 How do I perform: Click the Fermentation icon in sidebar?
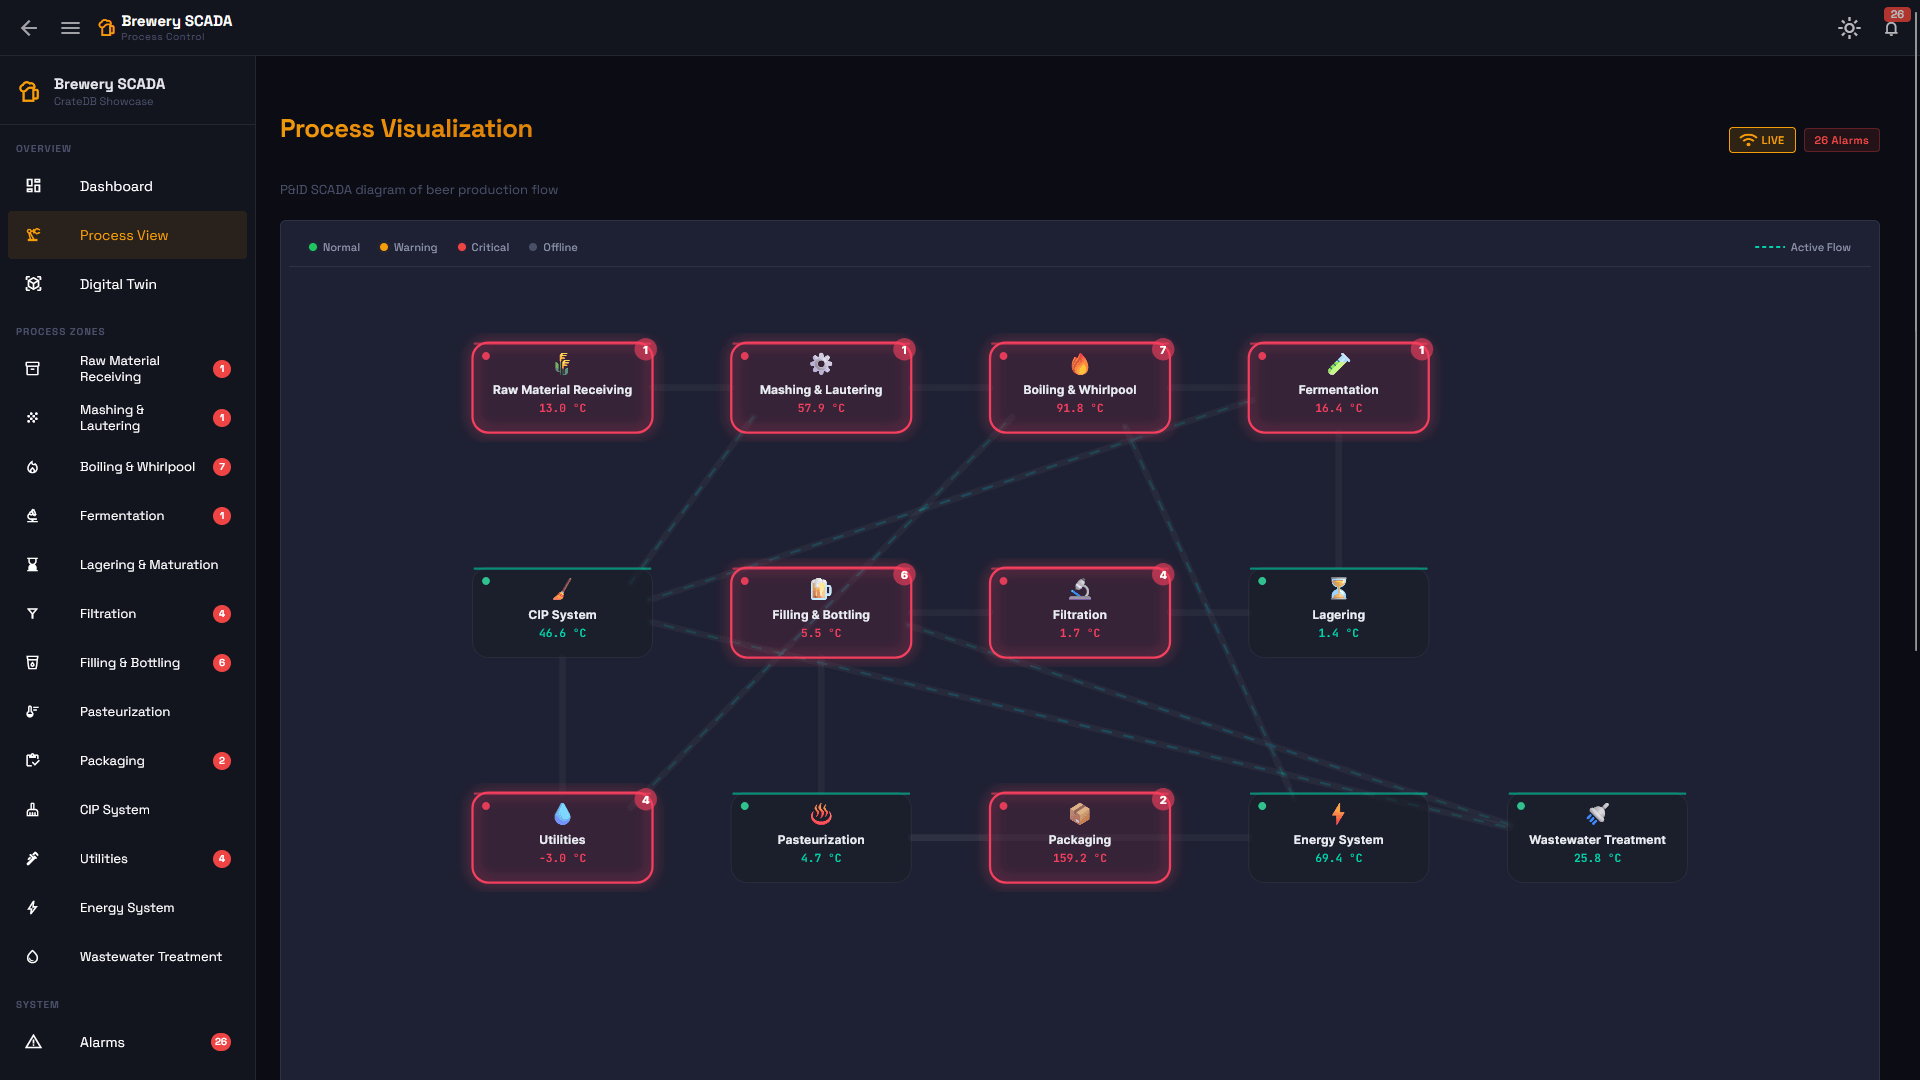(x=33, y=516)
